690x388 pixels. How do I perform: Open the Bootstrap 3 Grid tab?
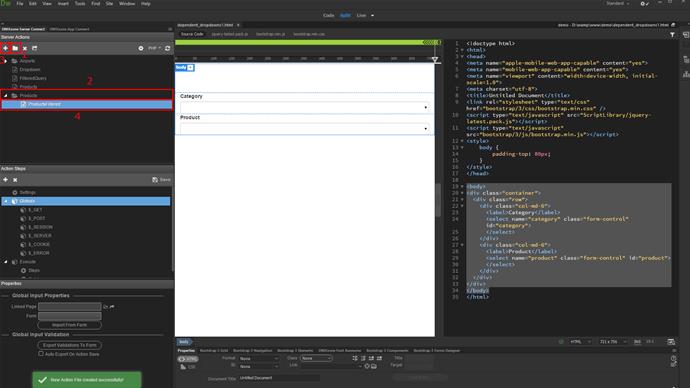click(214, 351)
